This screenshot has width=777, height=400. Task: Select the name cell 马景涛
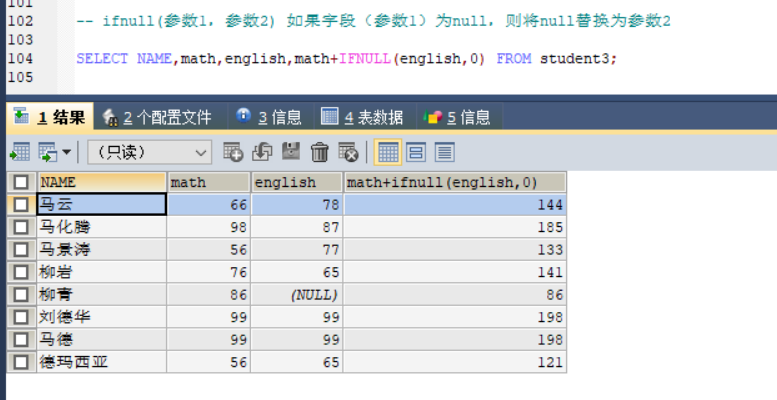tap(102, 249)
